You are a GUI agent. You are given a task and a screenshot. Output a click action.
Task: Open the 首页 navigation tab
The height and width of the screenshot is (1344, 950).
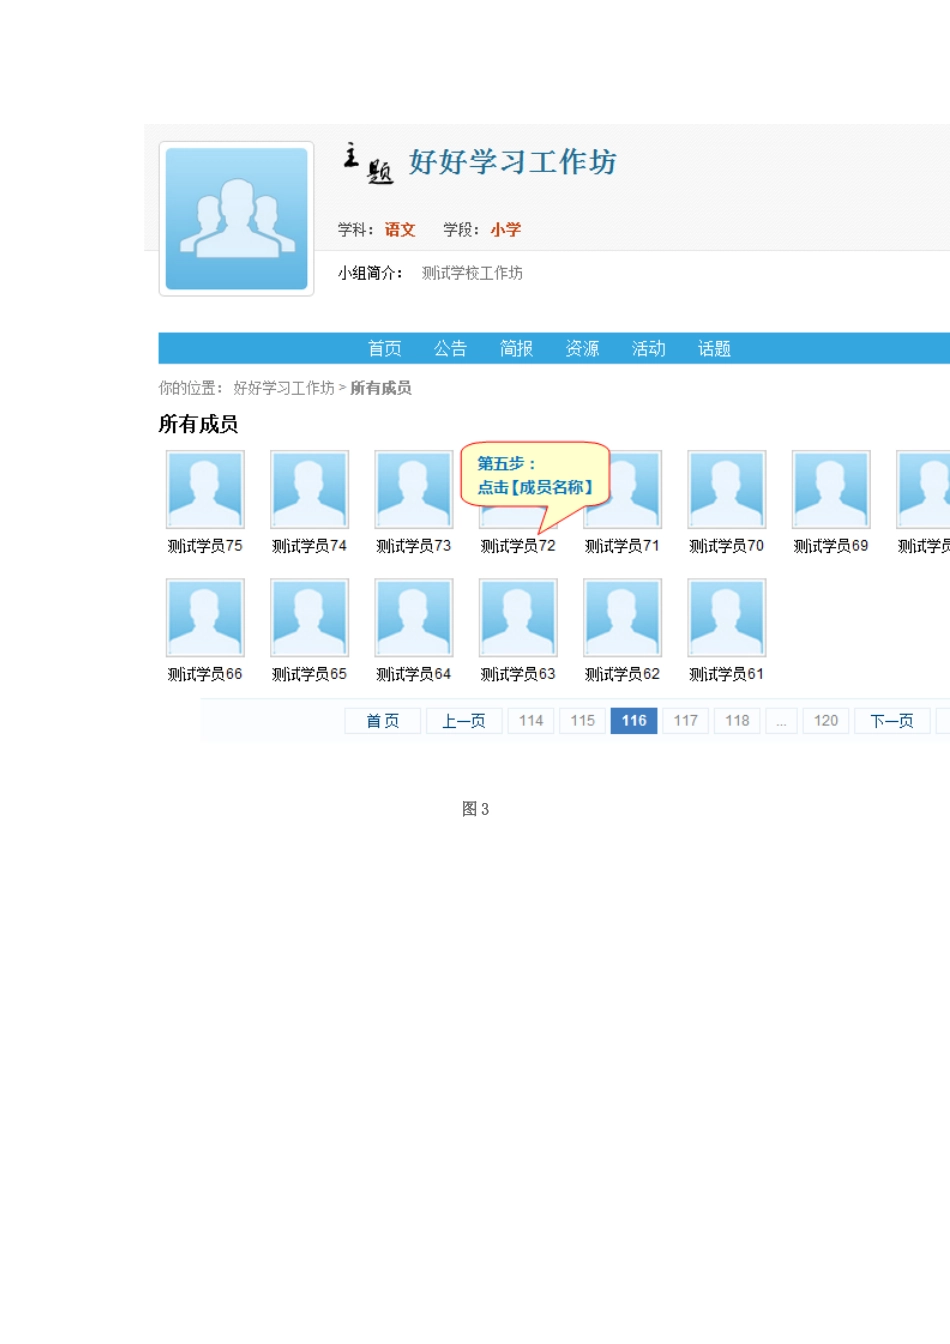pyautogui.click(x=385, y=348)
